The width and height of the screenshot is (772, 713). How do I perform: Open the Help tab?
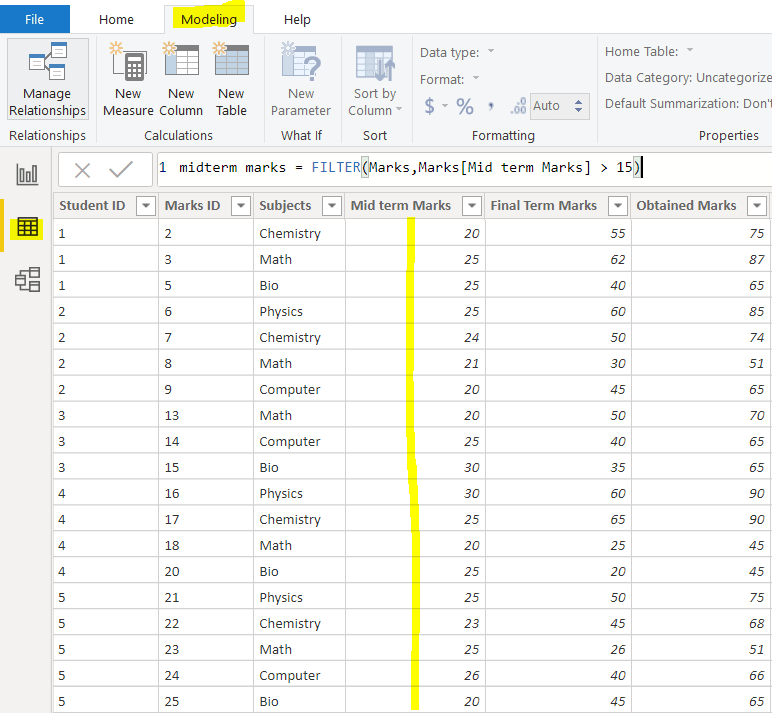297,19
